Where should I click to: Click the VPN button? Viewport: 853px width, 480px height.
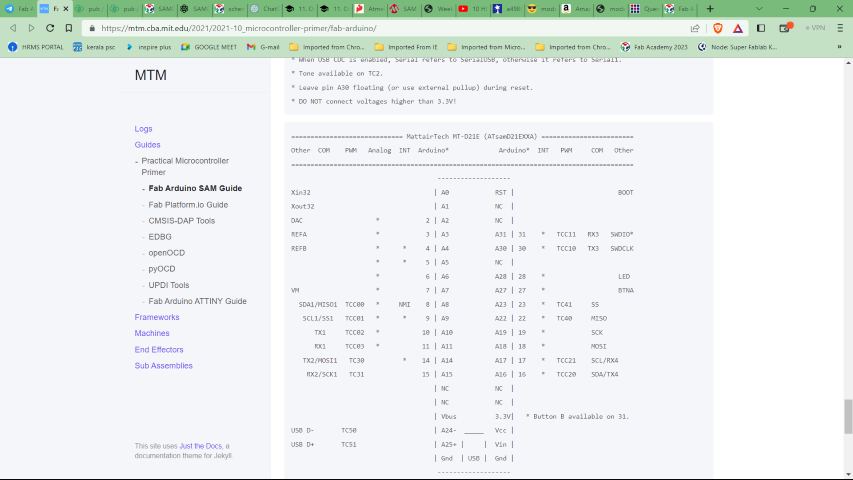point(815,28)
